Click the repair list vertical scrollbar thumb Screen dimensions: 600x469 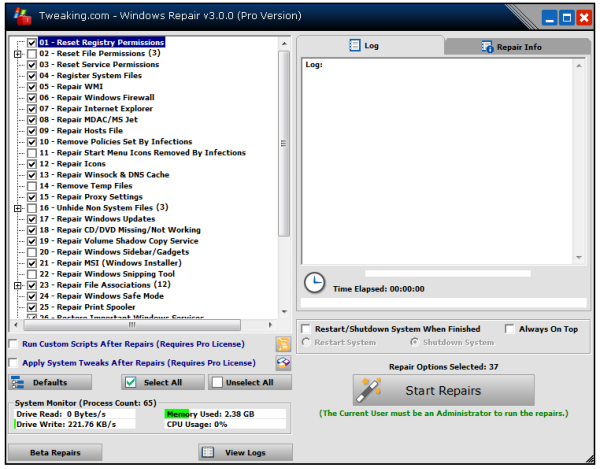[284, 143]
